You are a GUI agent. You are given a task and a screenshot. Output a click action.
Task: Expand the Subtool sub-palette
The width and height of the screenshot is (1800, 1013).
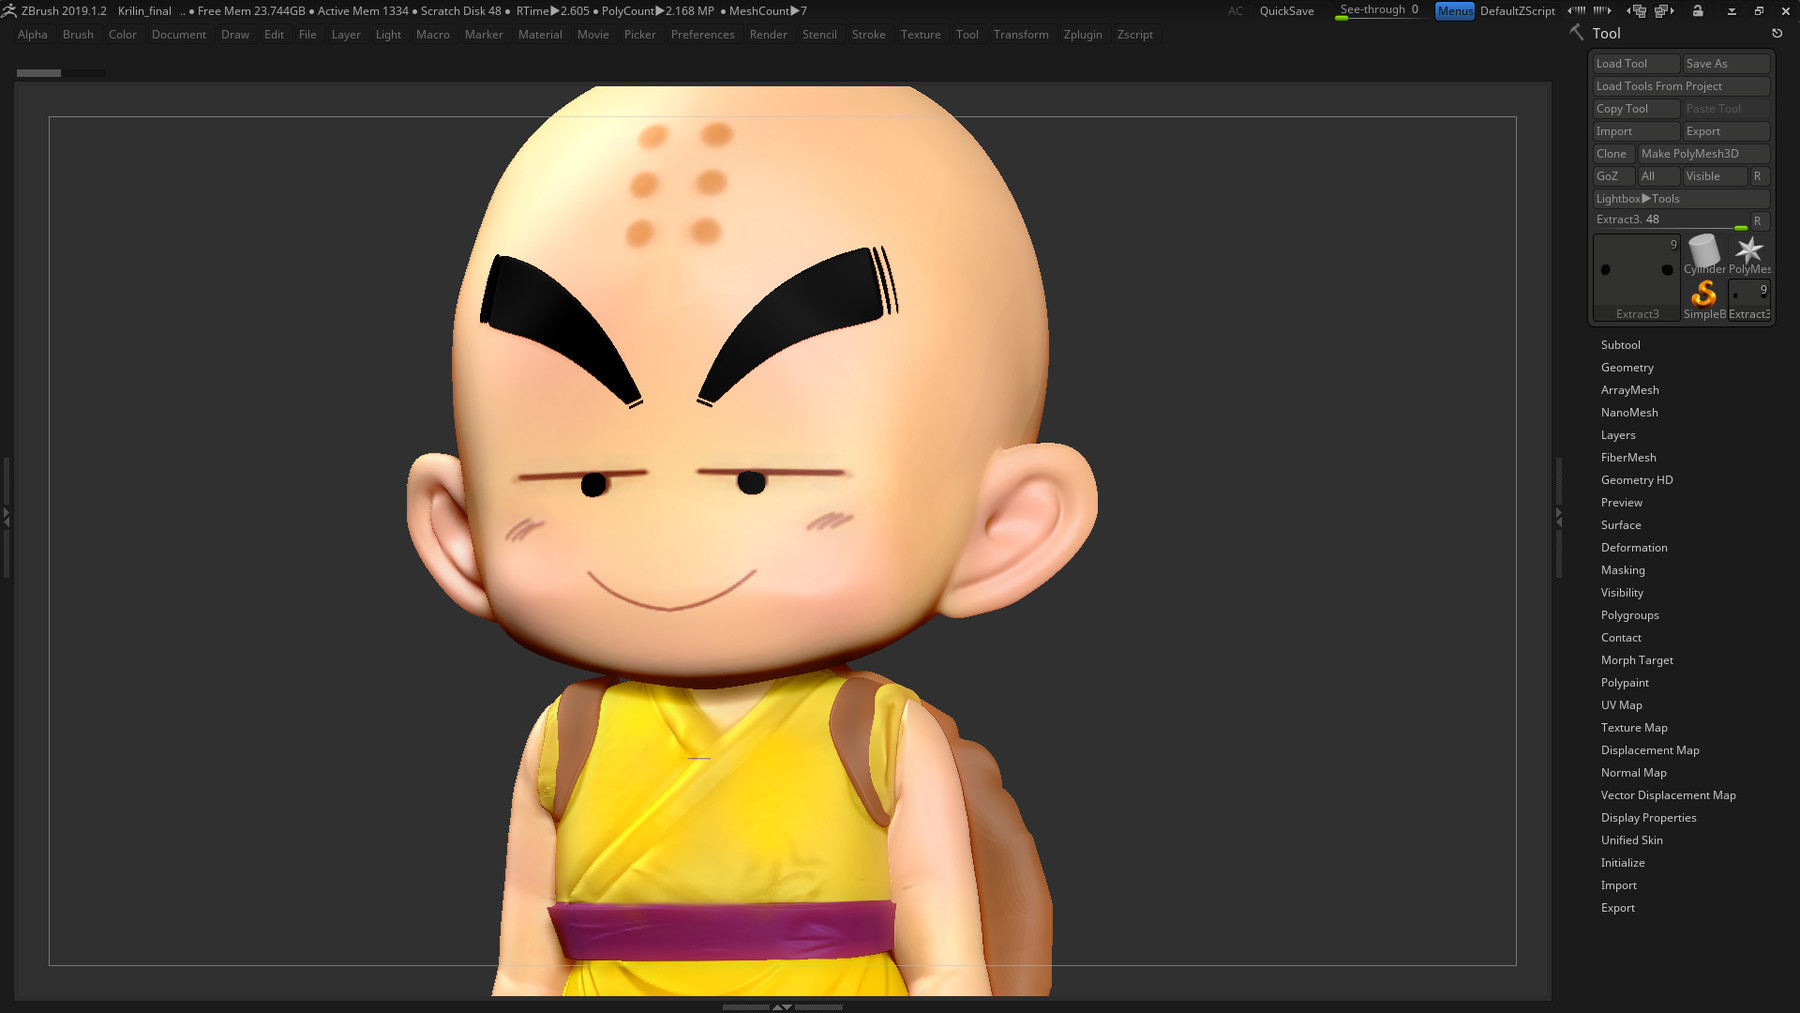pyautogui.click(x=1620, y=345)
